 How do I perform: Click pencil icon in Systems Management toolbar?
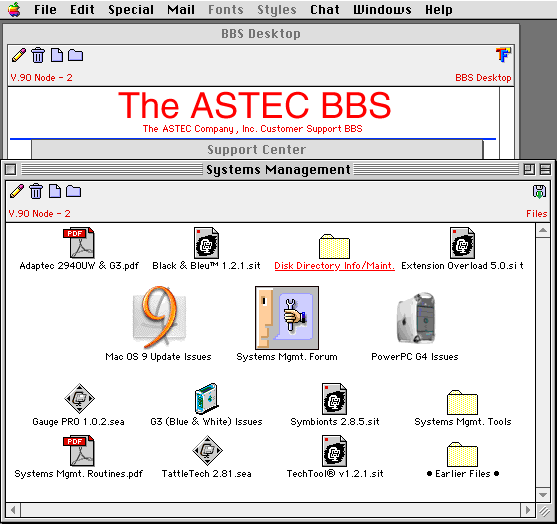[x=17, y=191]
